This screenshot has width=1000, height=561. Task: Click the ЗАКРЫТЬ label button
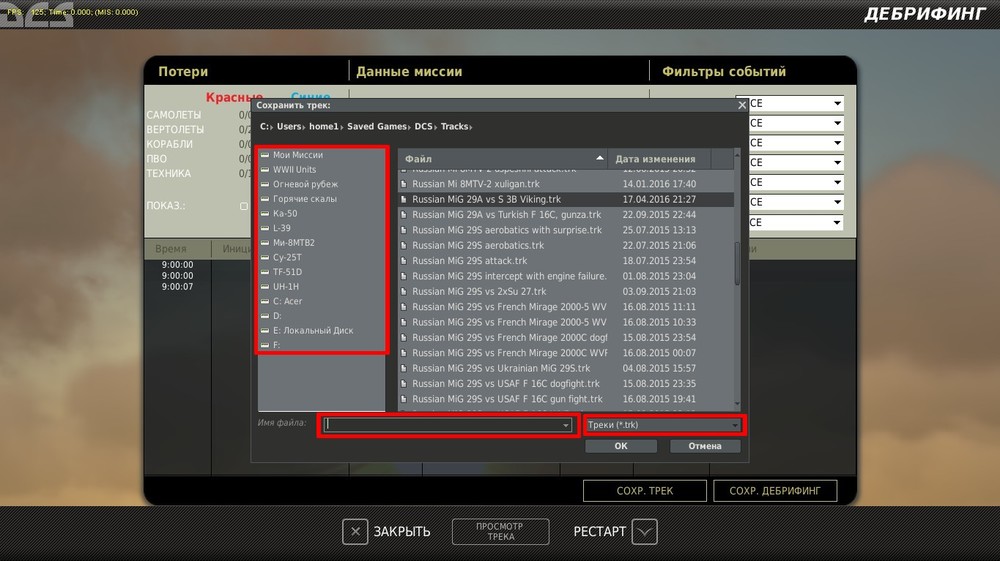(402, 532)
